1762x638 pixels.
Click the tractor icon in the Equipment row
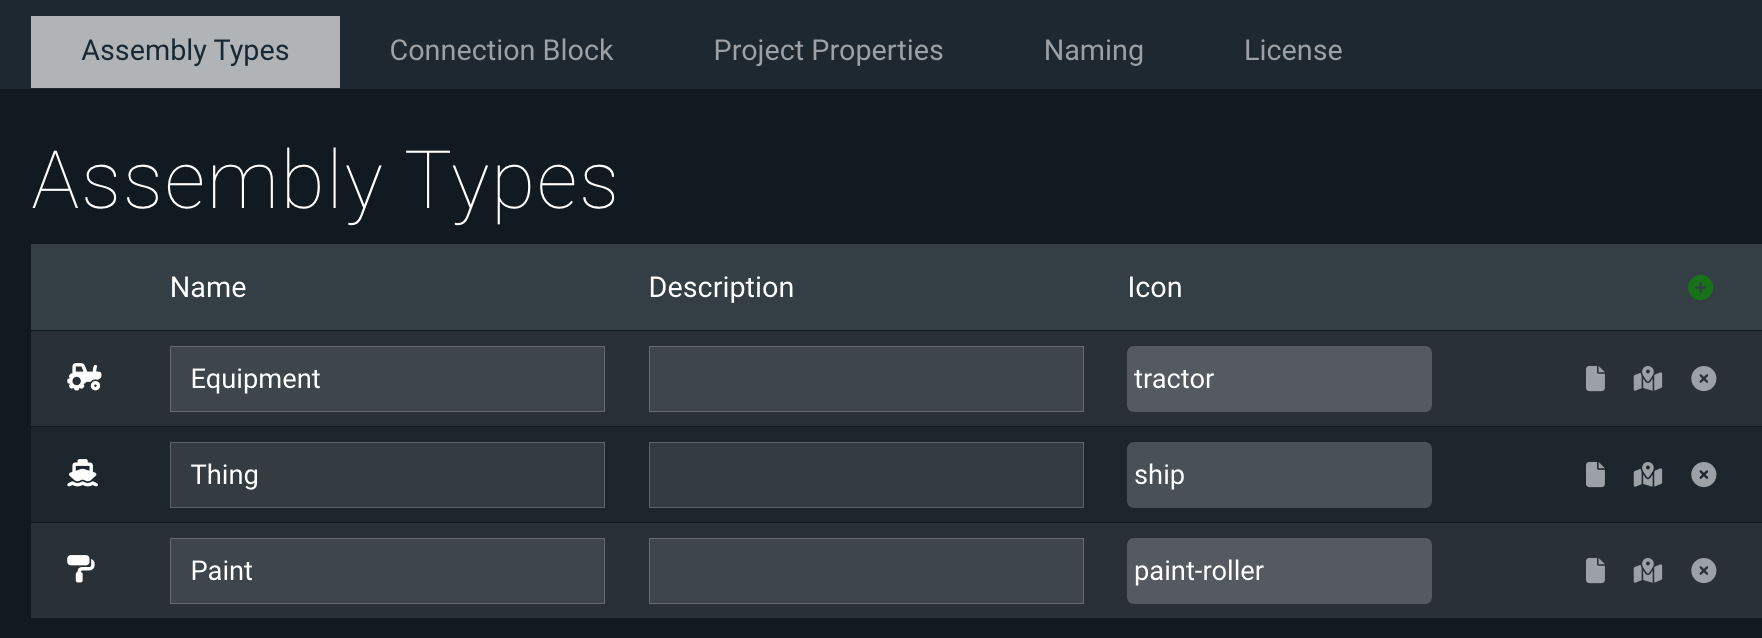82,379
